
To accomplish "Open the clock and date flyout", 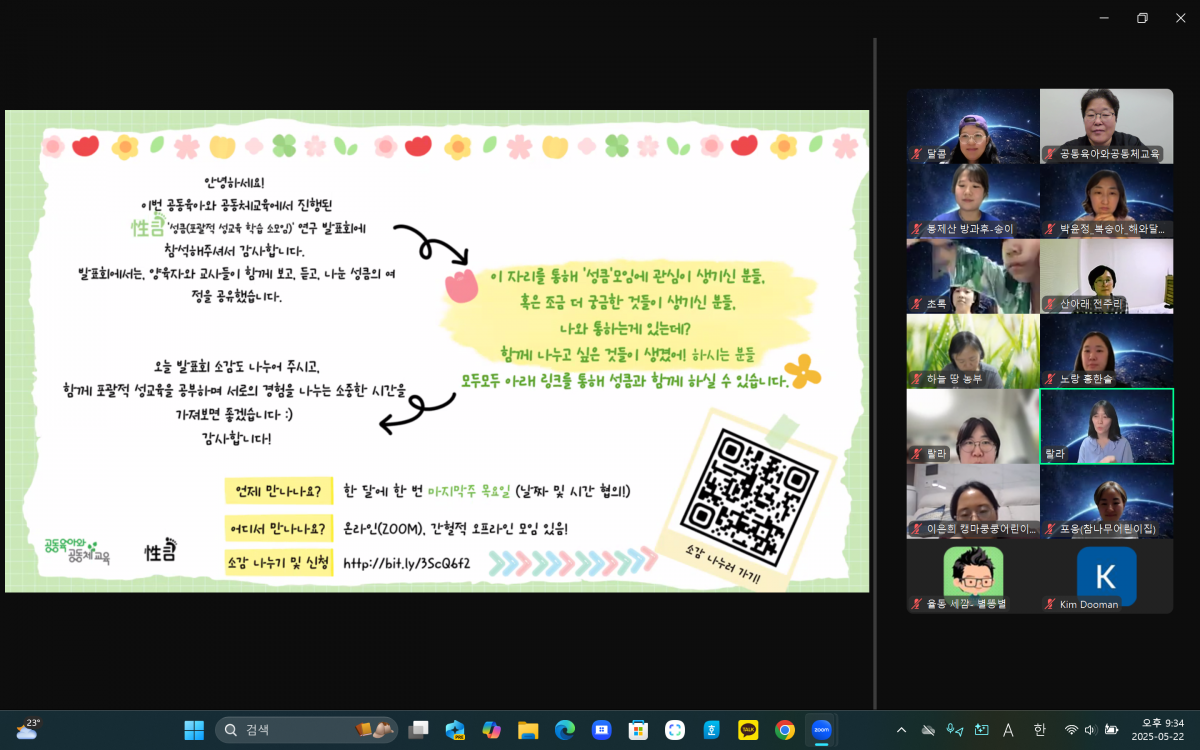I will tap(1156, 730).
